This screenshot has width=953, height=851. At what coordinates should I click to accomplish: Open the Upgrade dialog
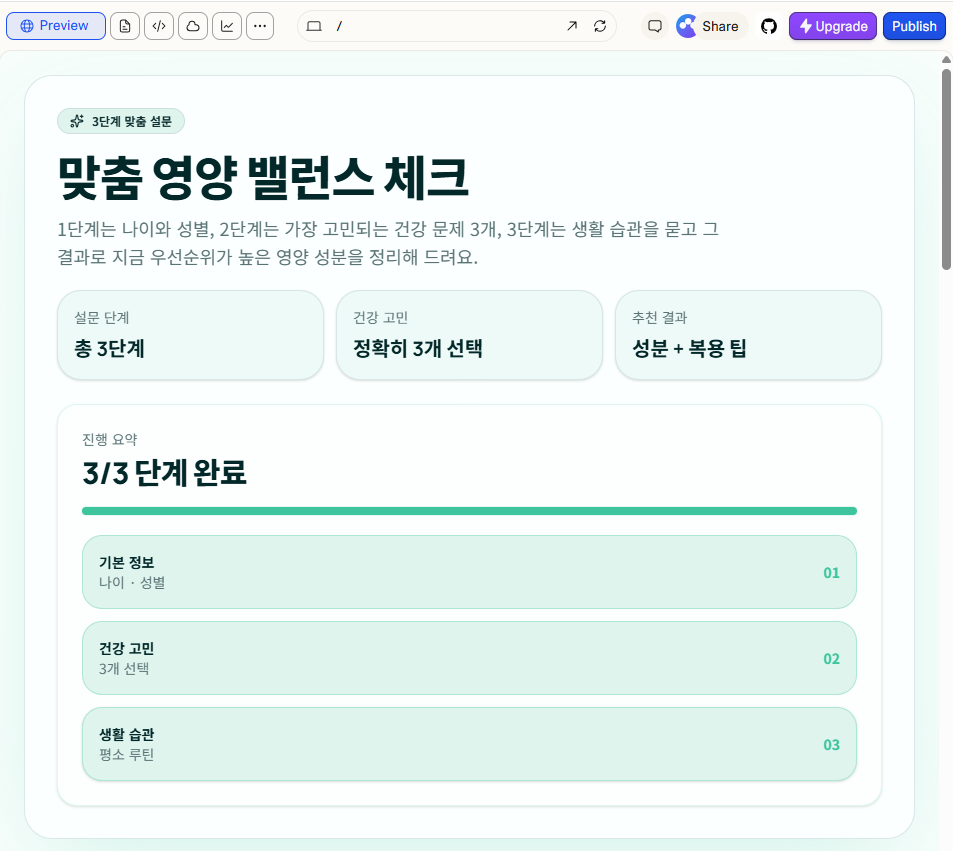coord(832,26)
